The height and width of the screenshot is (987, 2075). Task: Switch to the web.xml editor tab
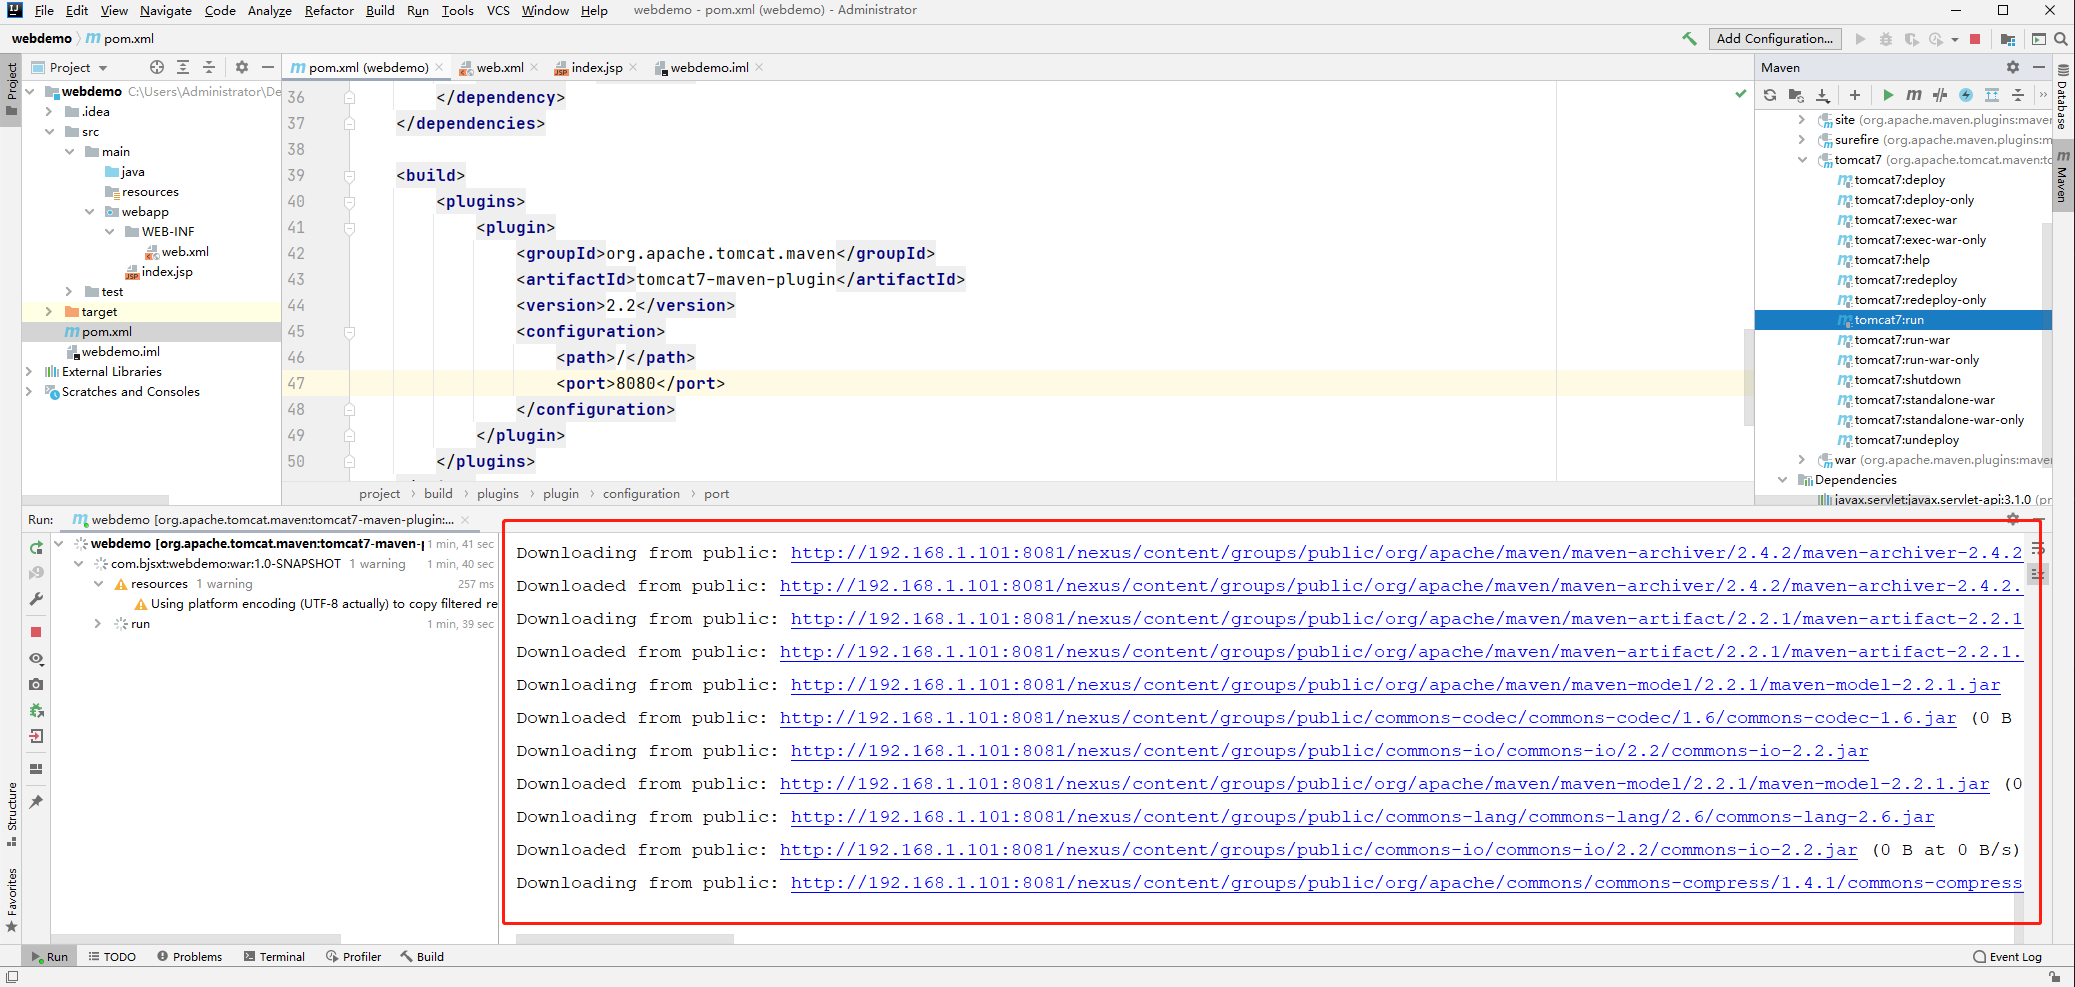(x=498, y=67)
